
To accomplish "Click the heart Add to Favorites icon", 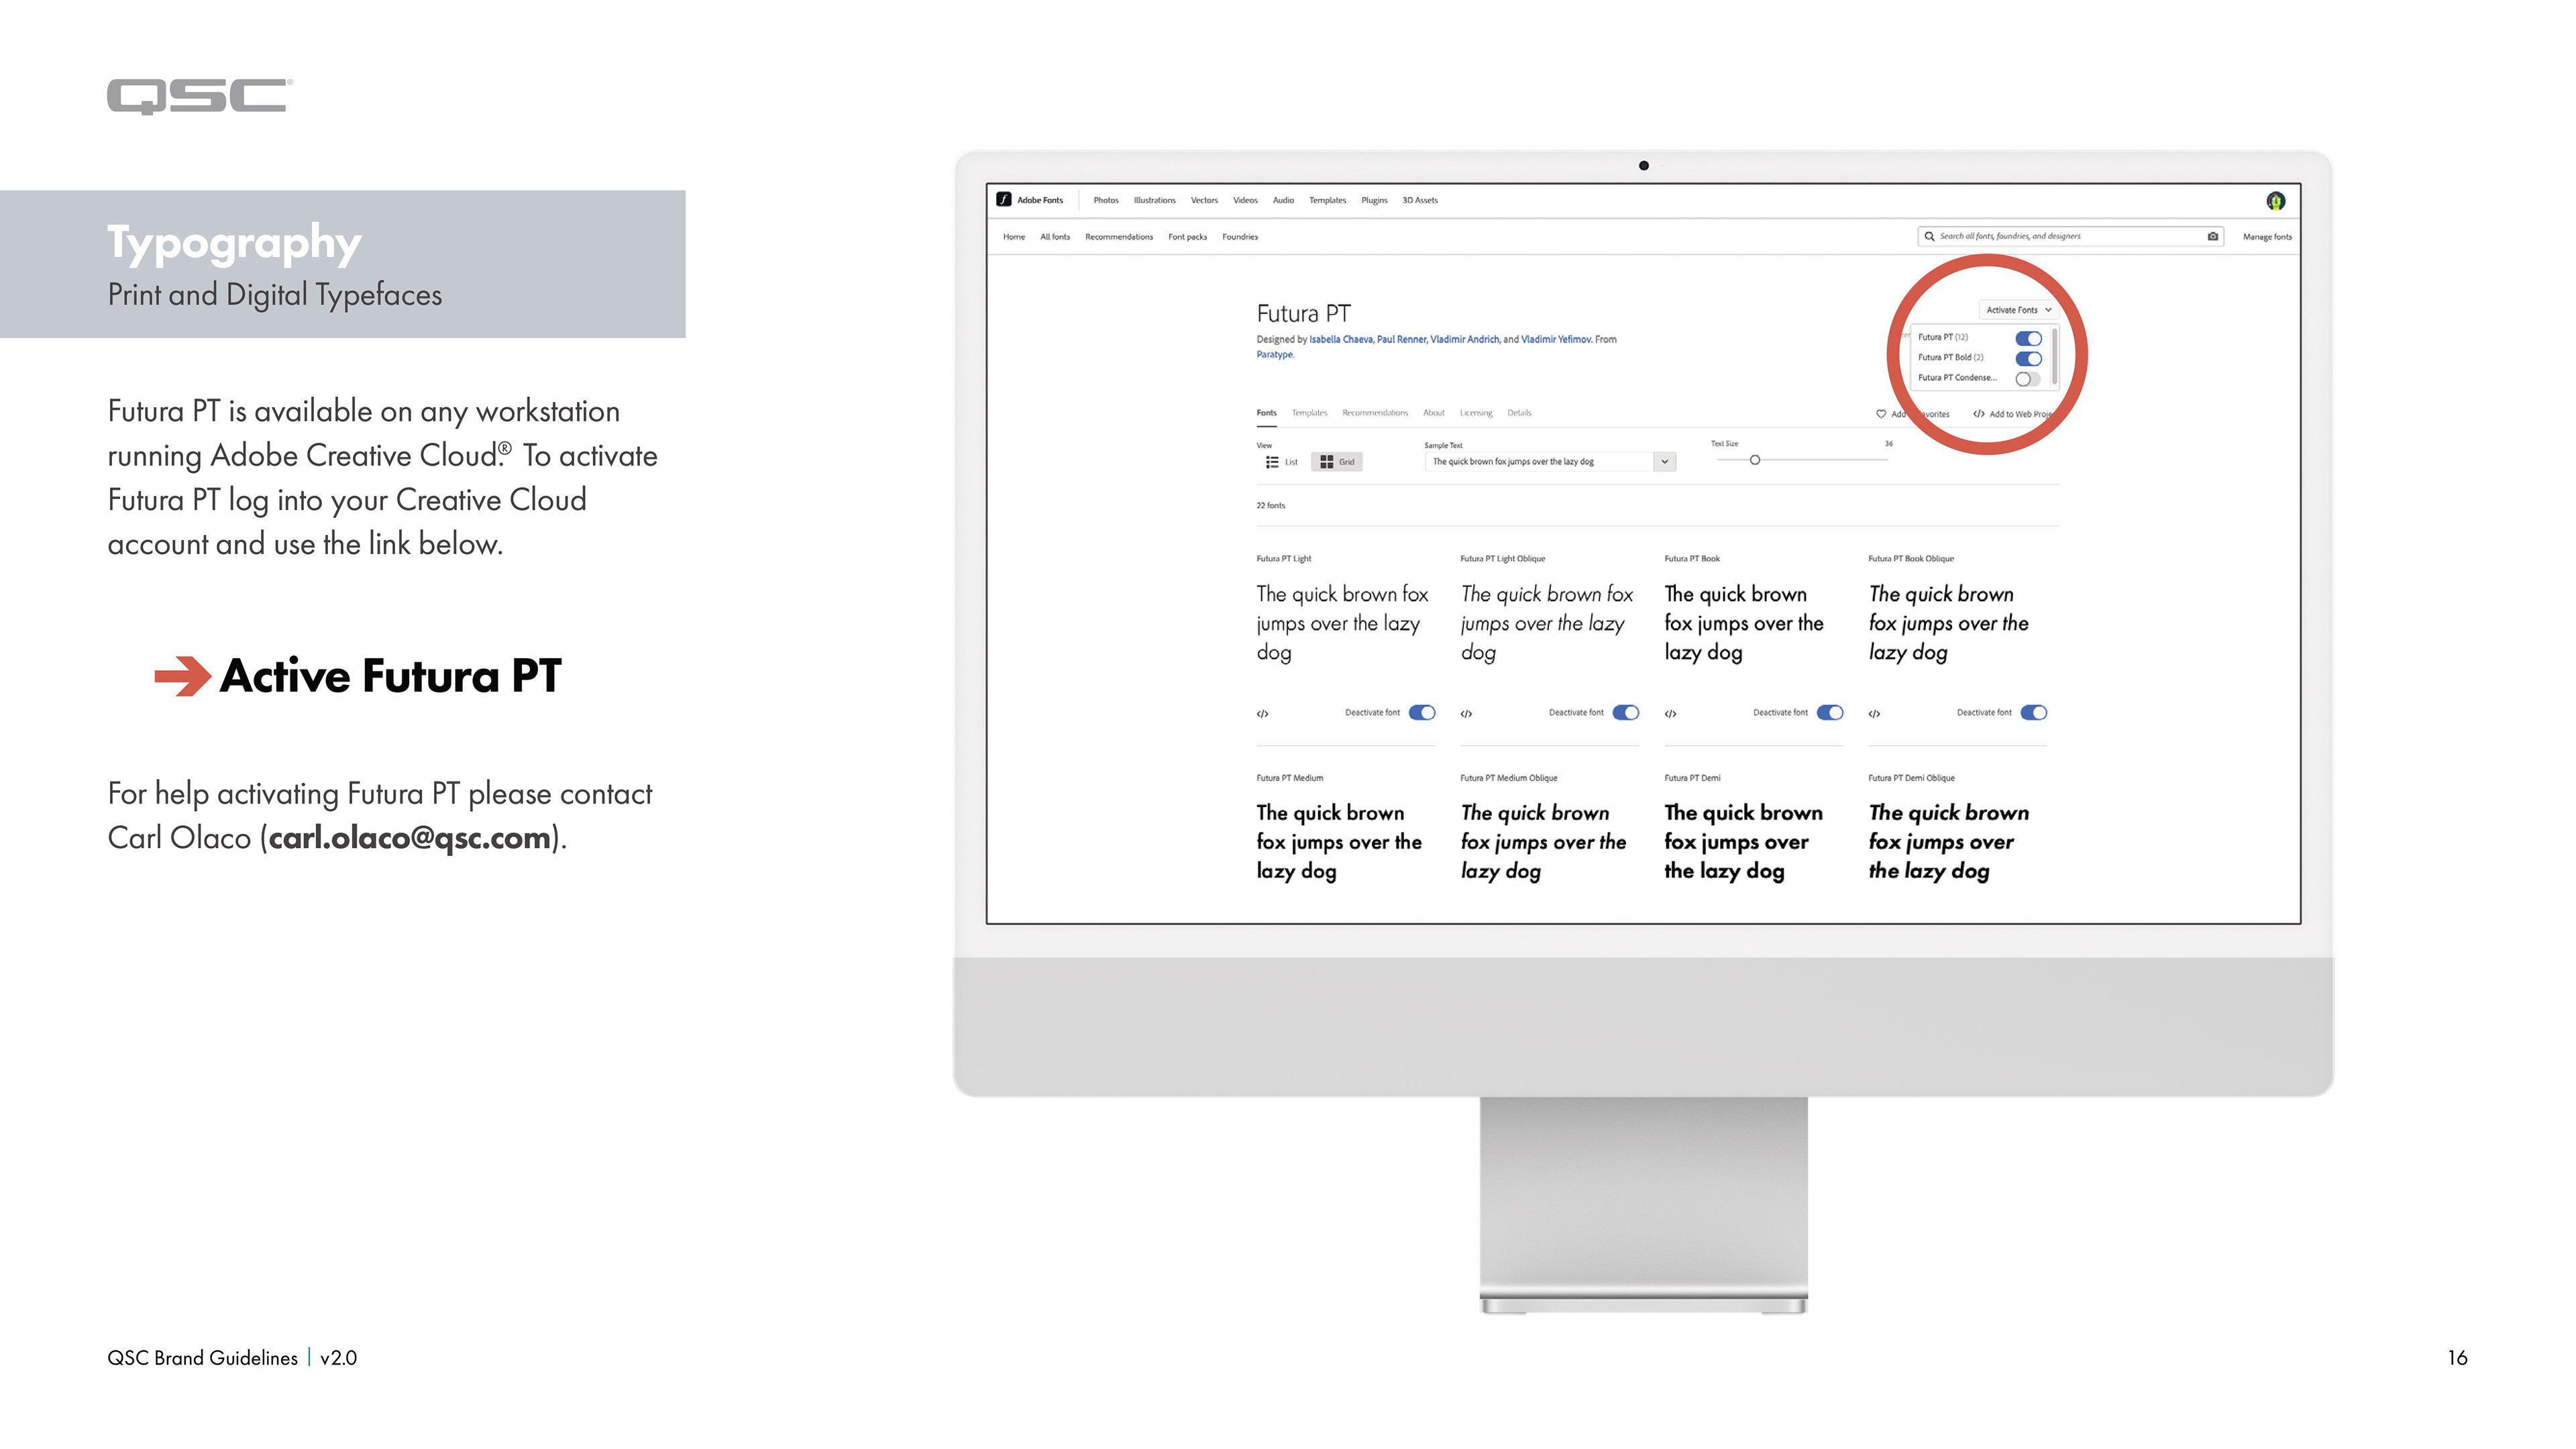I will (x=1881, y=414).
